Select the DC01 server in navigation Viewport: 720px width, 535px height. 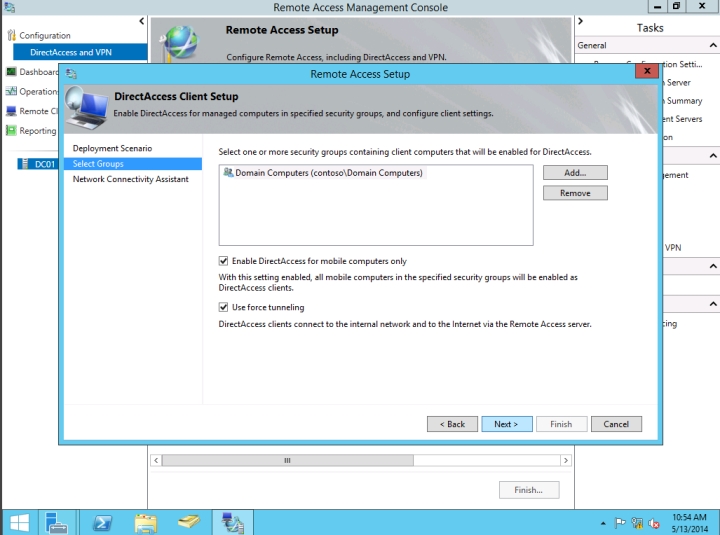pyautogui.click(x=39, y=164)
